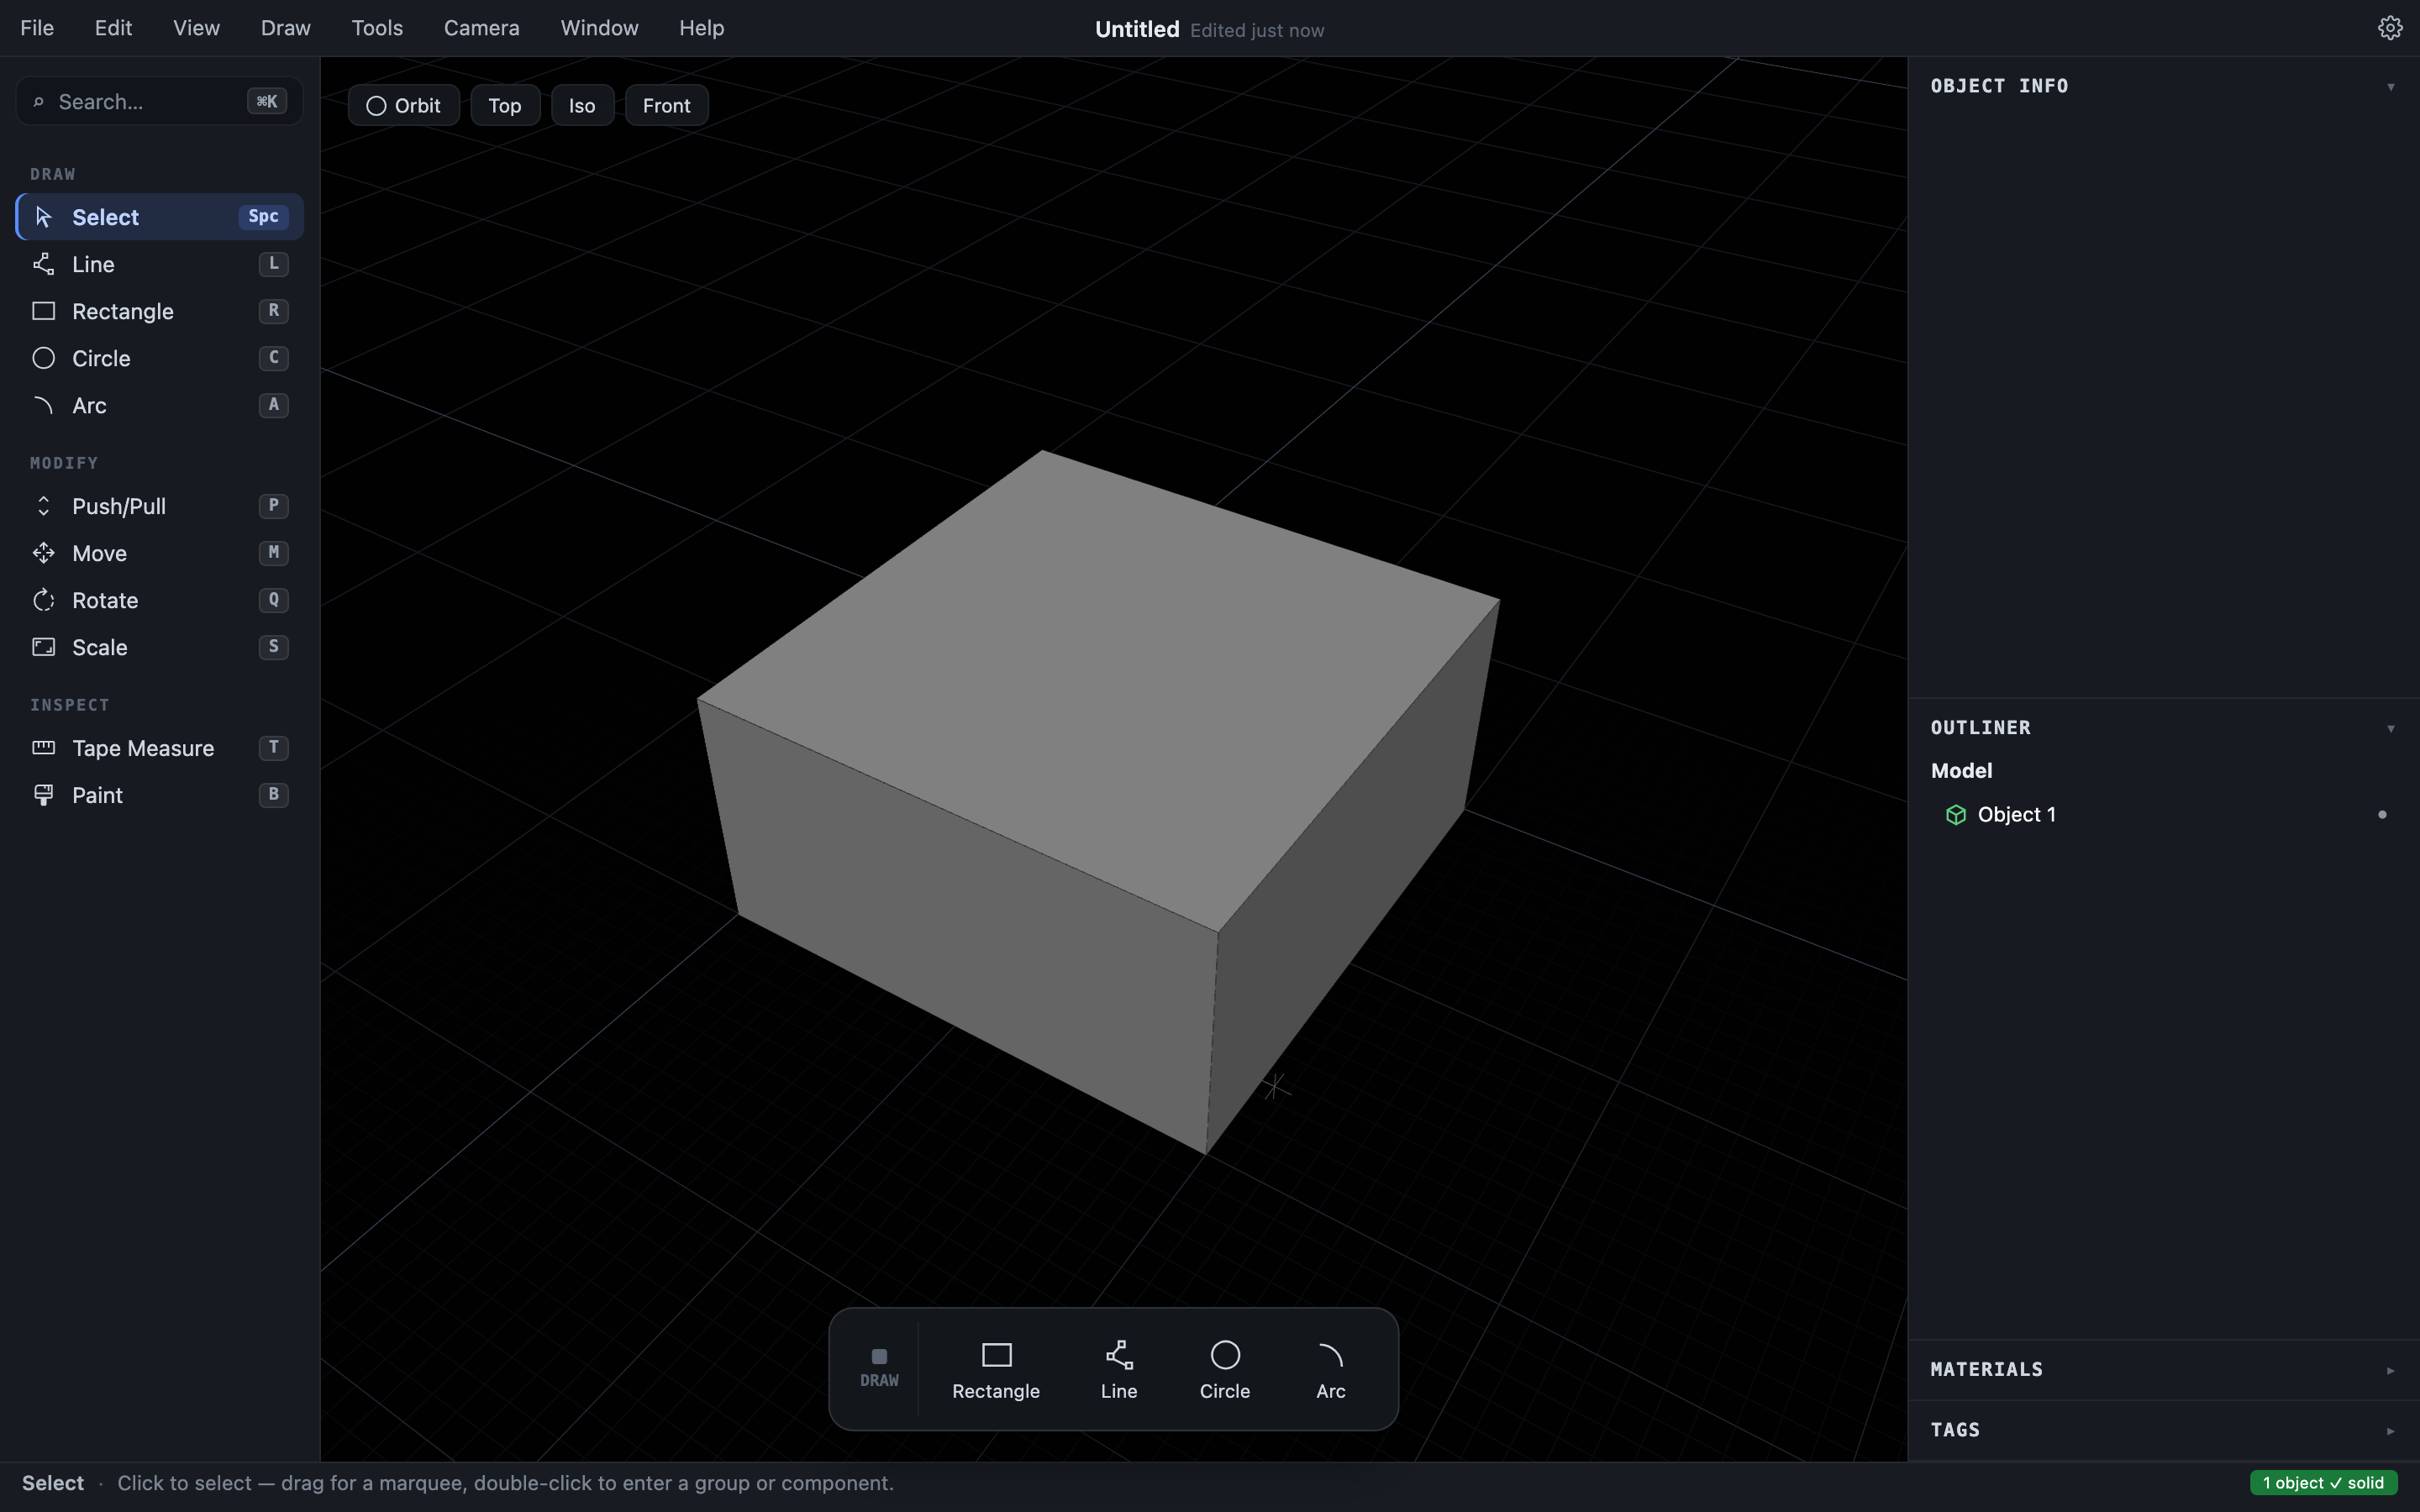Open the Tools menu
The width and height of the screenshot is (2420, 1512).
tap(377, 28)
